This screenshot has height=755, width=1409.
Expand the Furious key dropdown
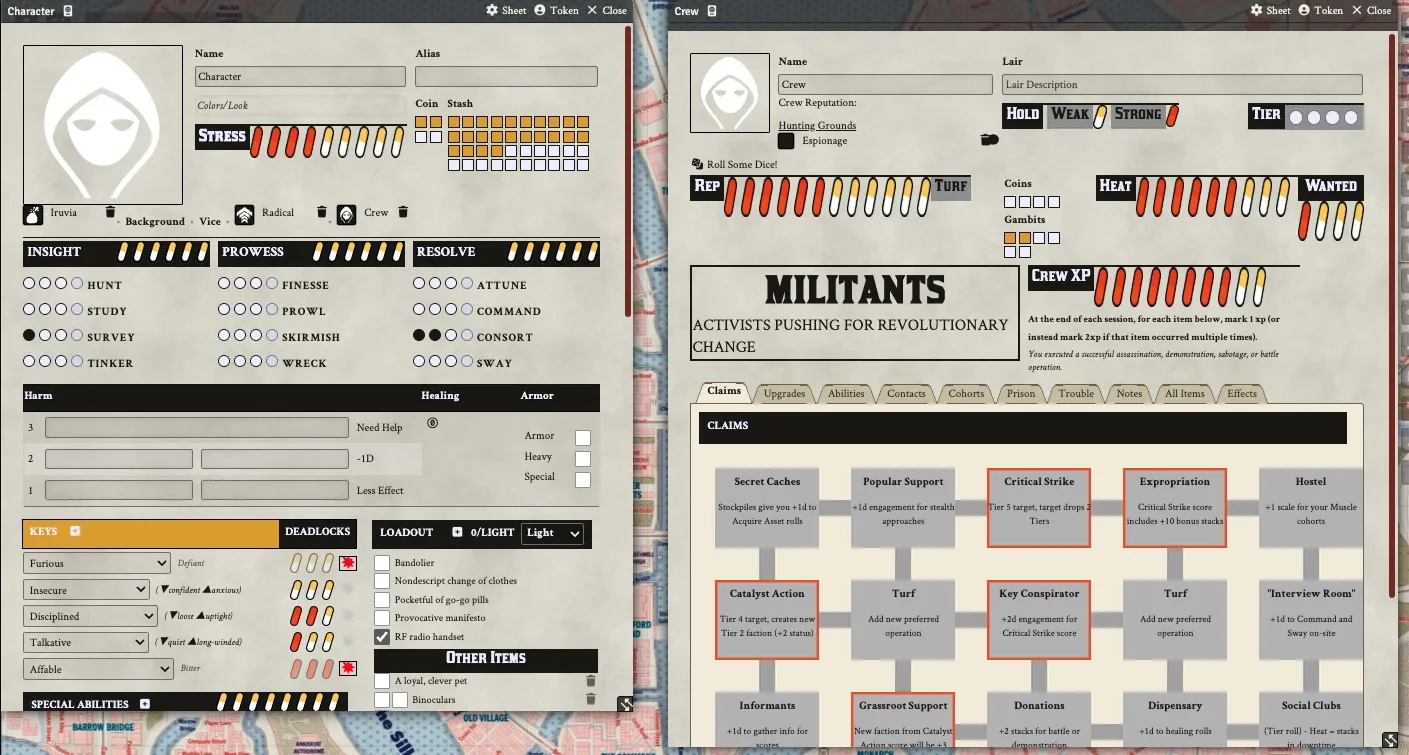click(x=97, y=564)
